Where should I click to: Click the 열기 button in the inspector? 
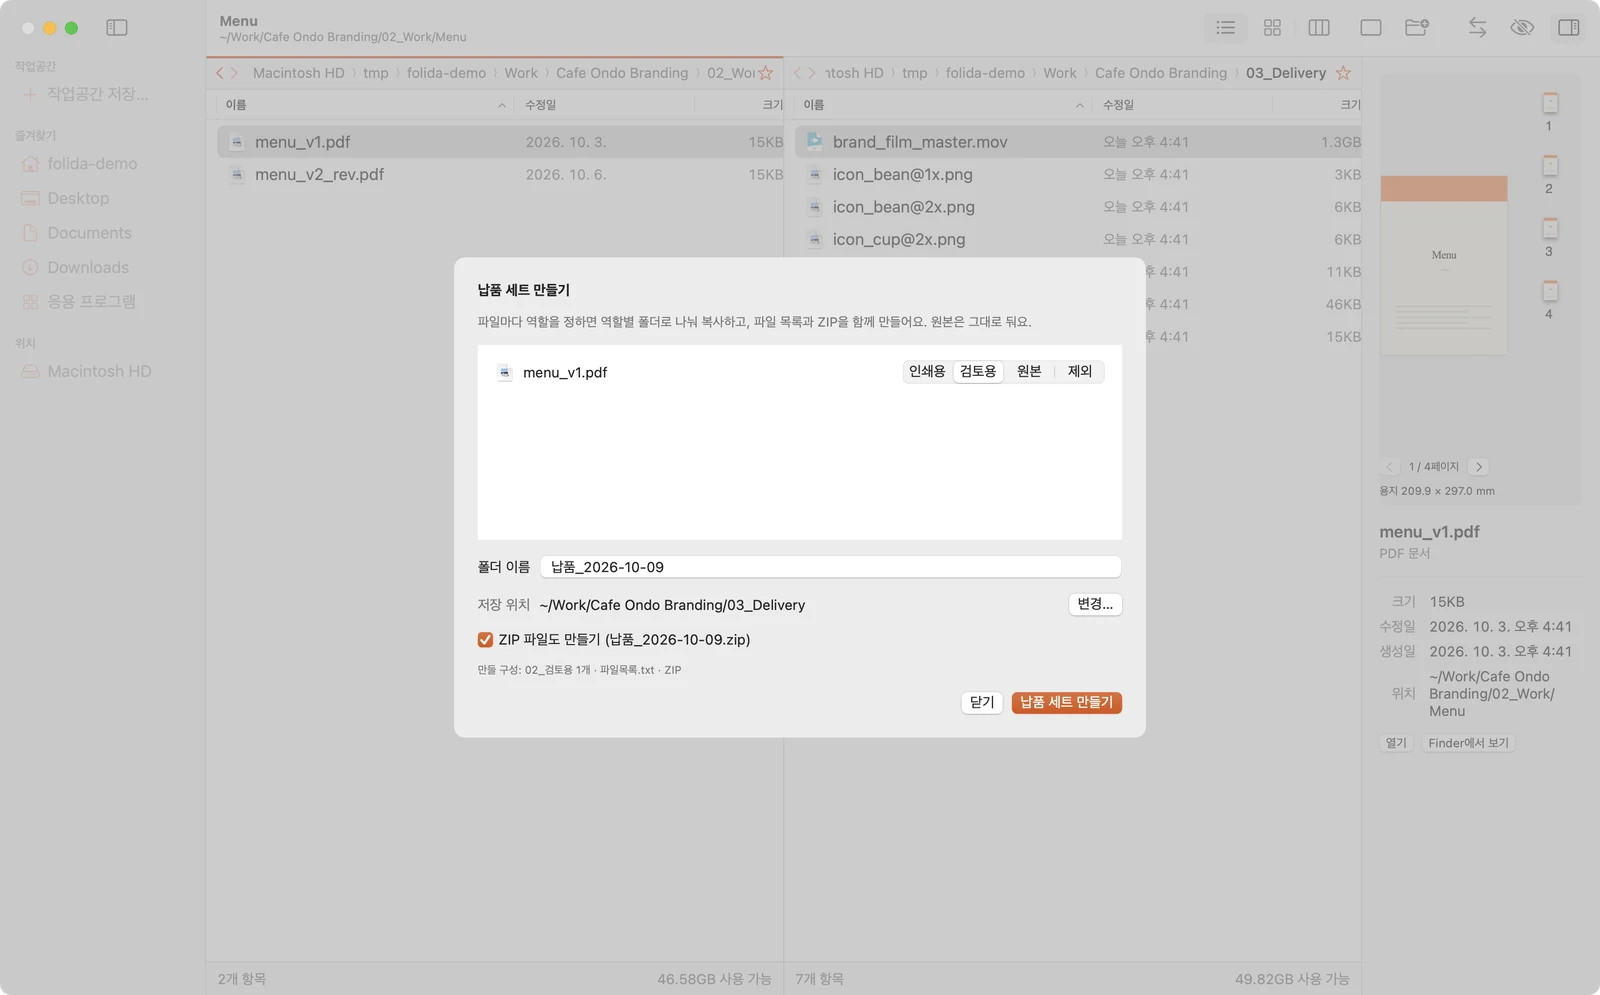pyautogui.click(x=1396, y=743)
